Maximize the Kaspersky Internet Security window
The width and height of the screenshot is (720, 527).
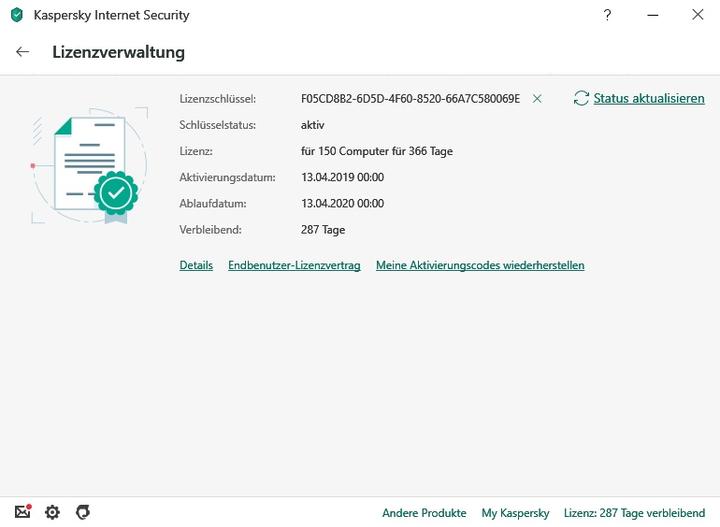pos(652,16)
